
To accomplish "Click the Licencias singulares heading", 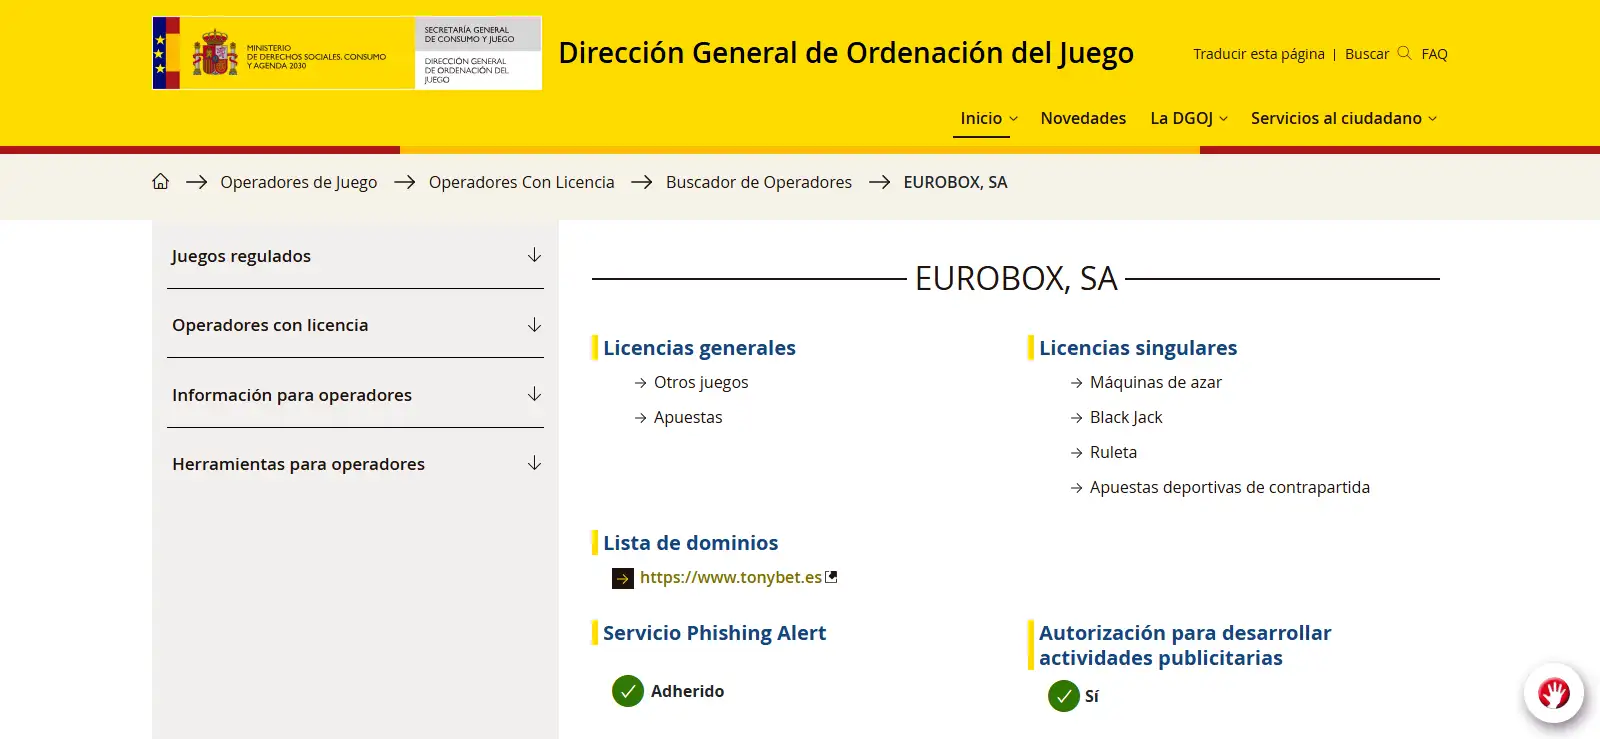I will pyautogui.click(x=1138, y=348).
